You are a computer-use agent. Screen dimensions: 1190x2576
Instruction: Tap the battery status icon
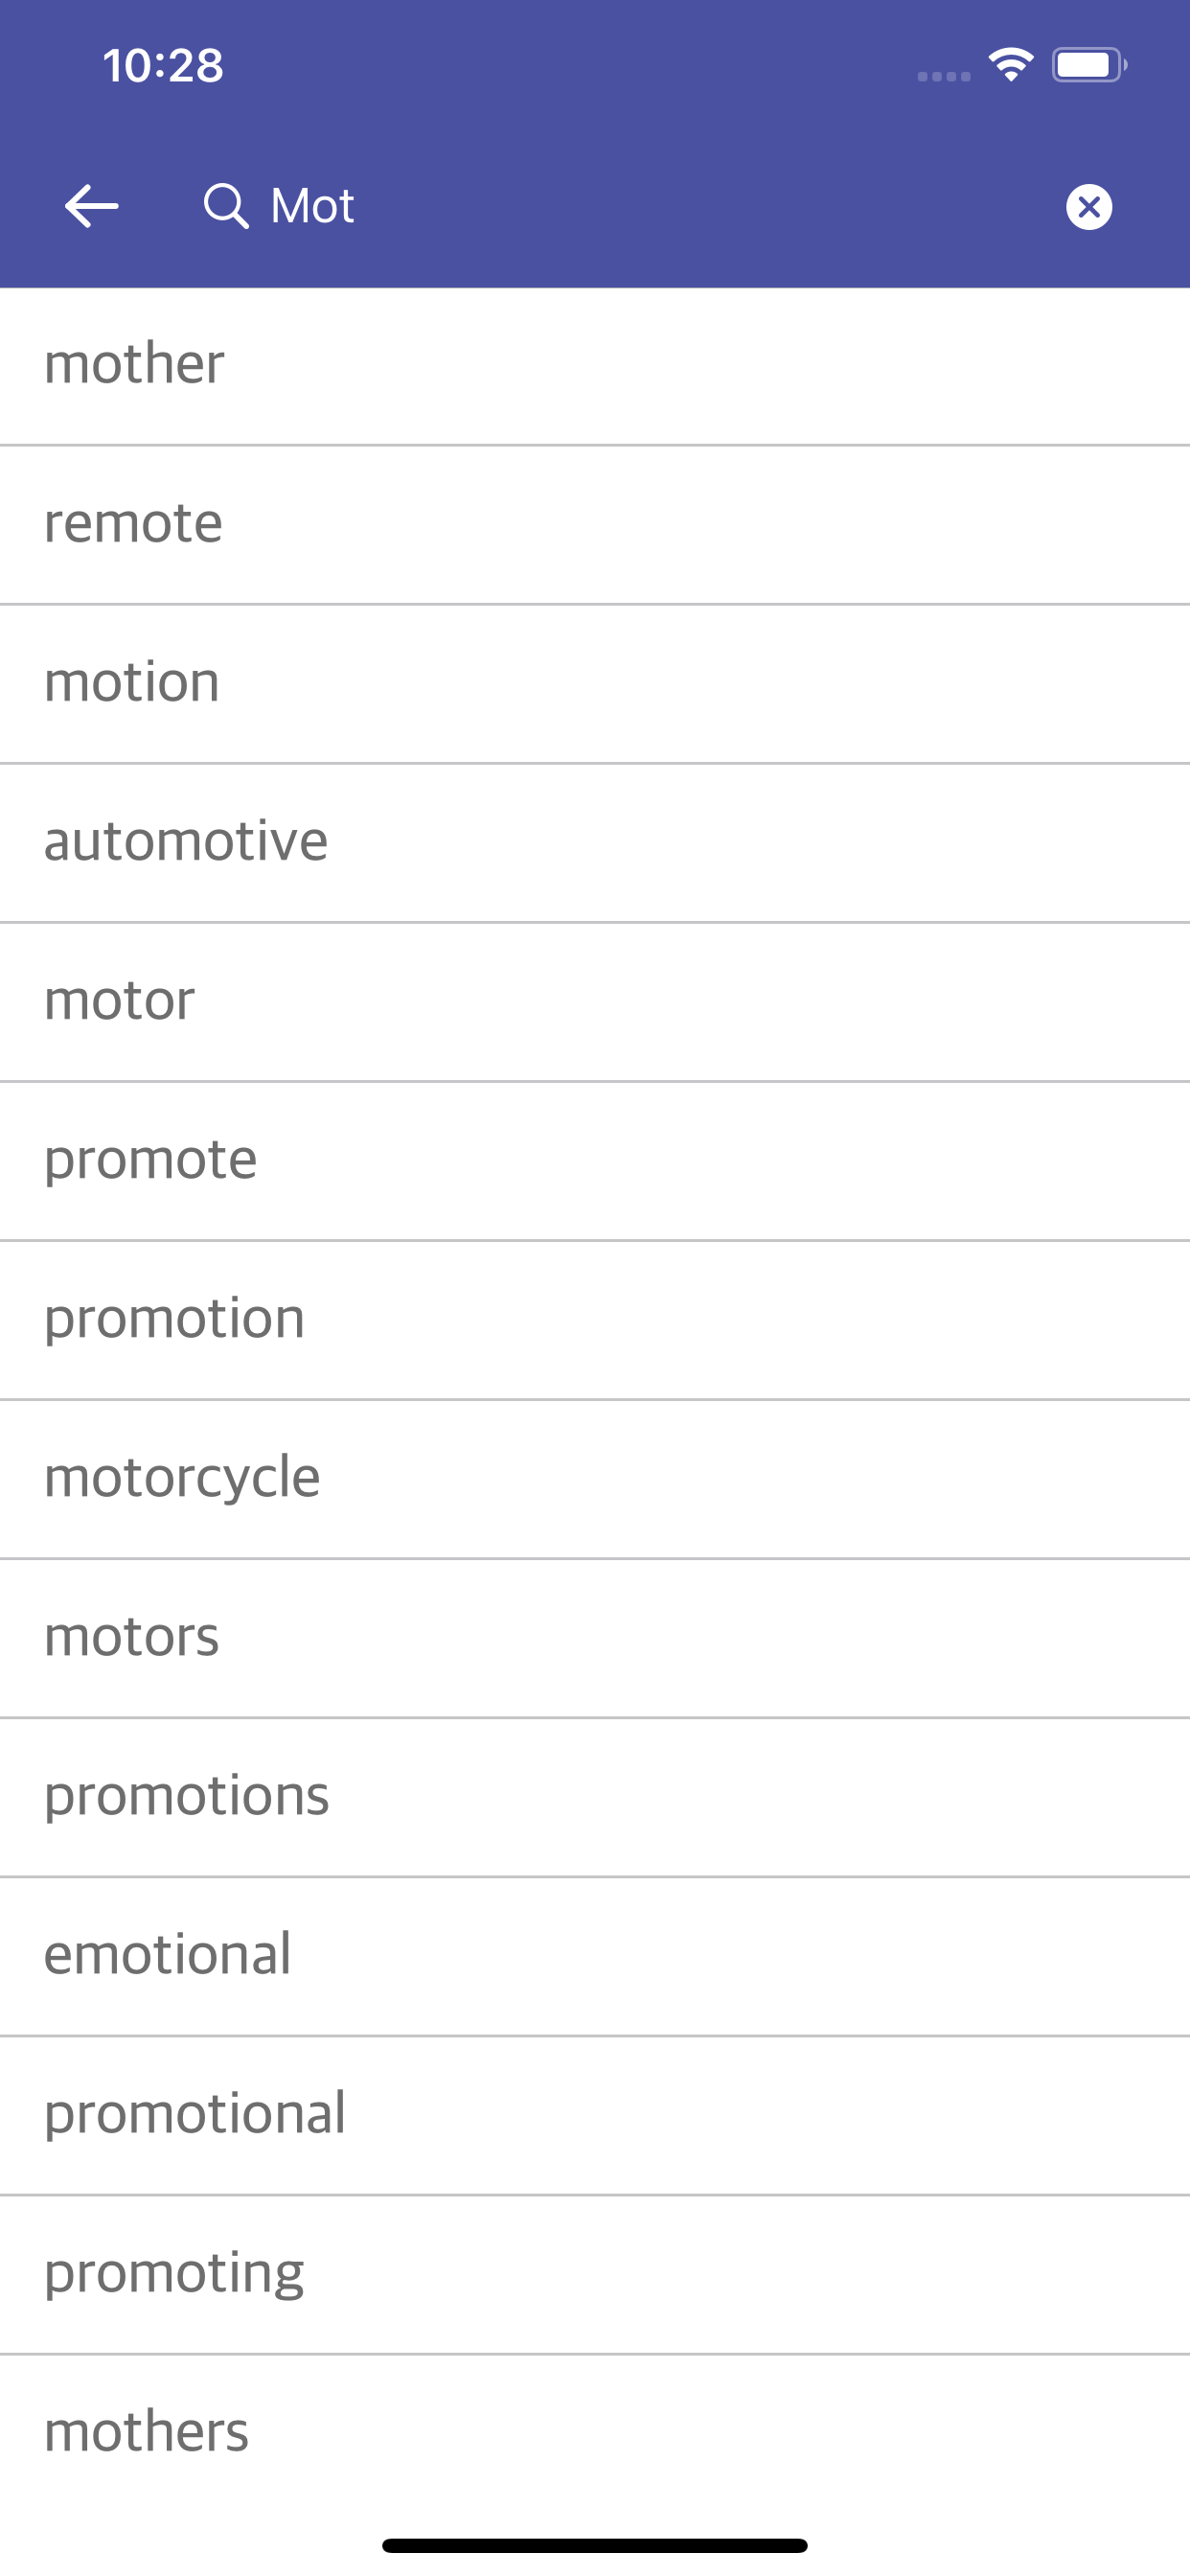1089,65
